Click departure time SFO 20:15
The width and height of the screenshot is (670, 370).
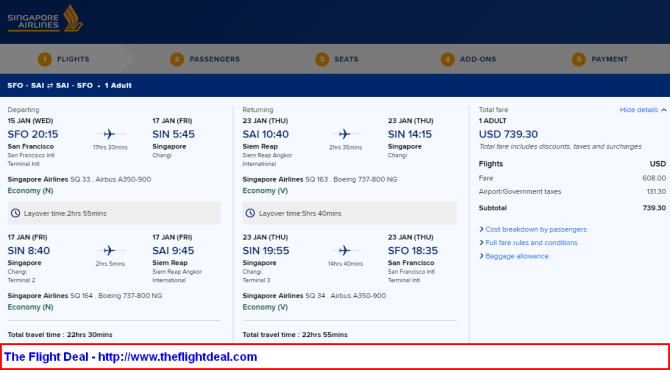33,134
